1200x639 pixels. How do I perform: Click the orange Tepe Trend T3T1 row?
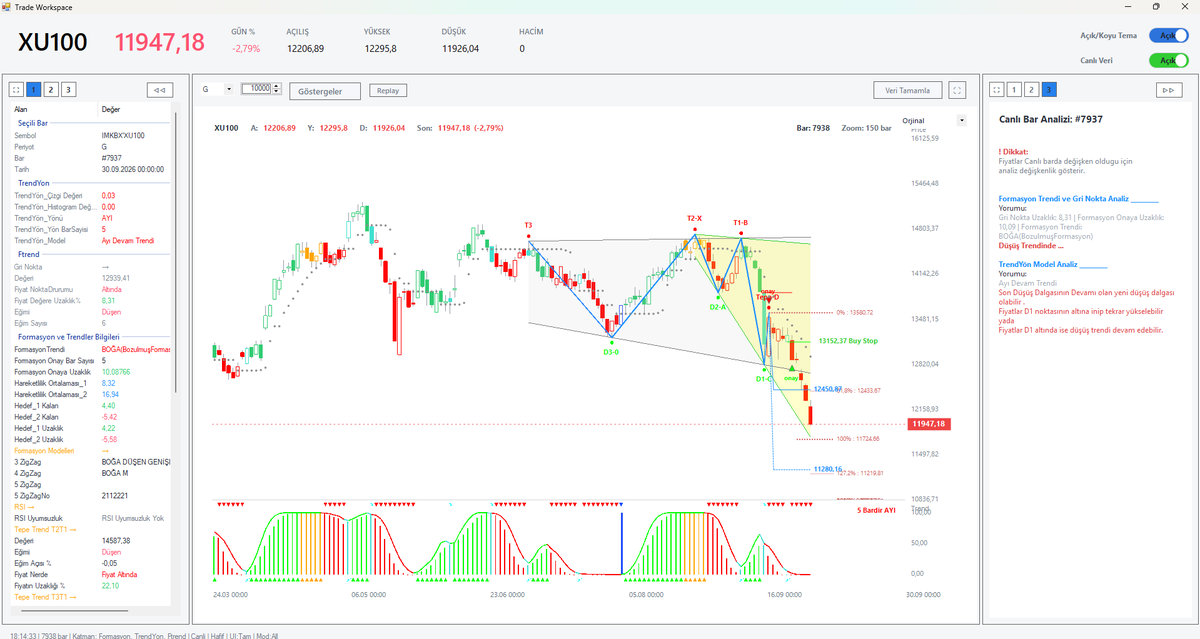[91, 597]
